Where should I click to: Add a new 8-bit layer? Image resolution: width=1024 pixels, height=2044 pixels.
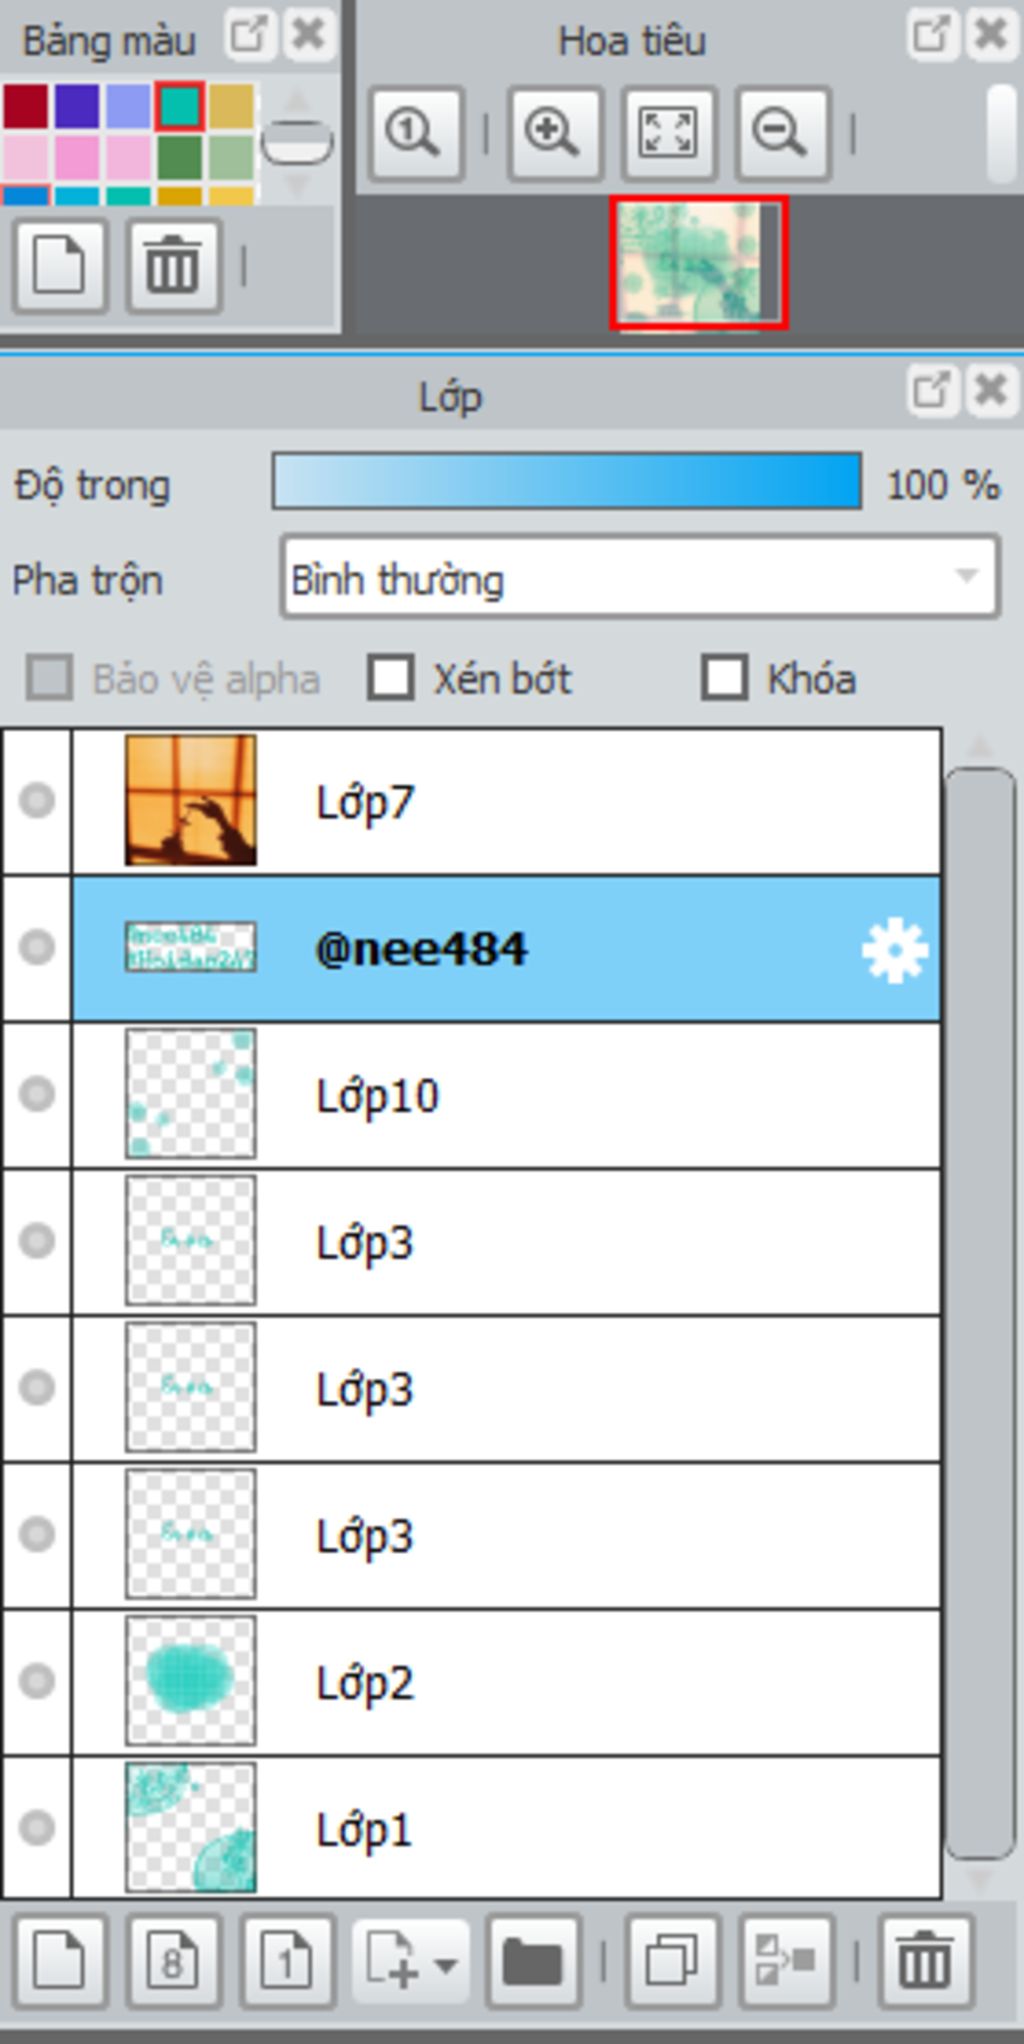click(173, 1962)
